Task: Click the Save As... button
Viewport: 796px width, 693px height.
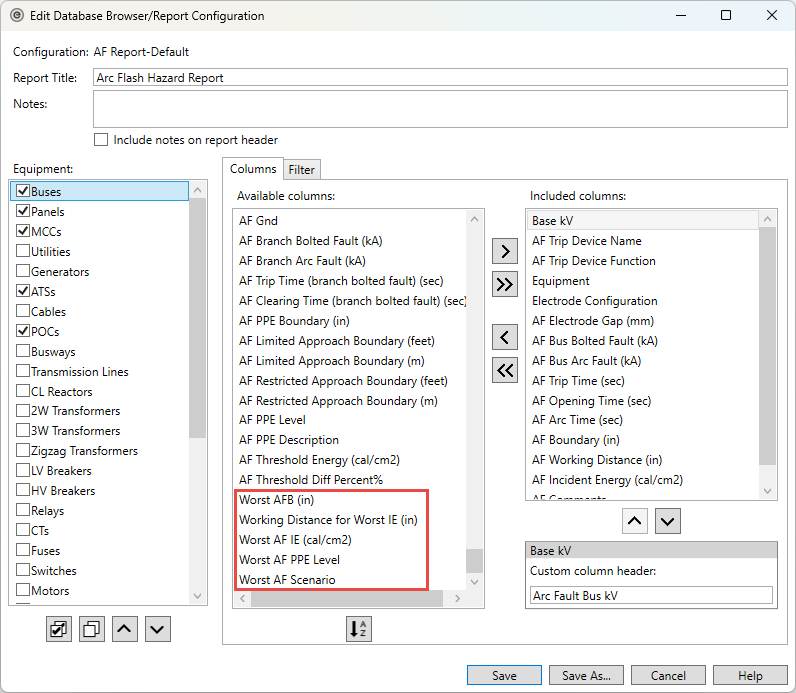Action: tap(586, 676)
